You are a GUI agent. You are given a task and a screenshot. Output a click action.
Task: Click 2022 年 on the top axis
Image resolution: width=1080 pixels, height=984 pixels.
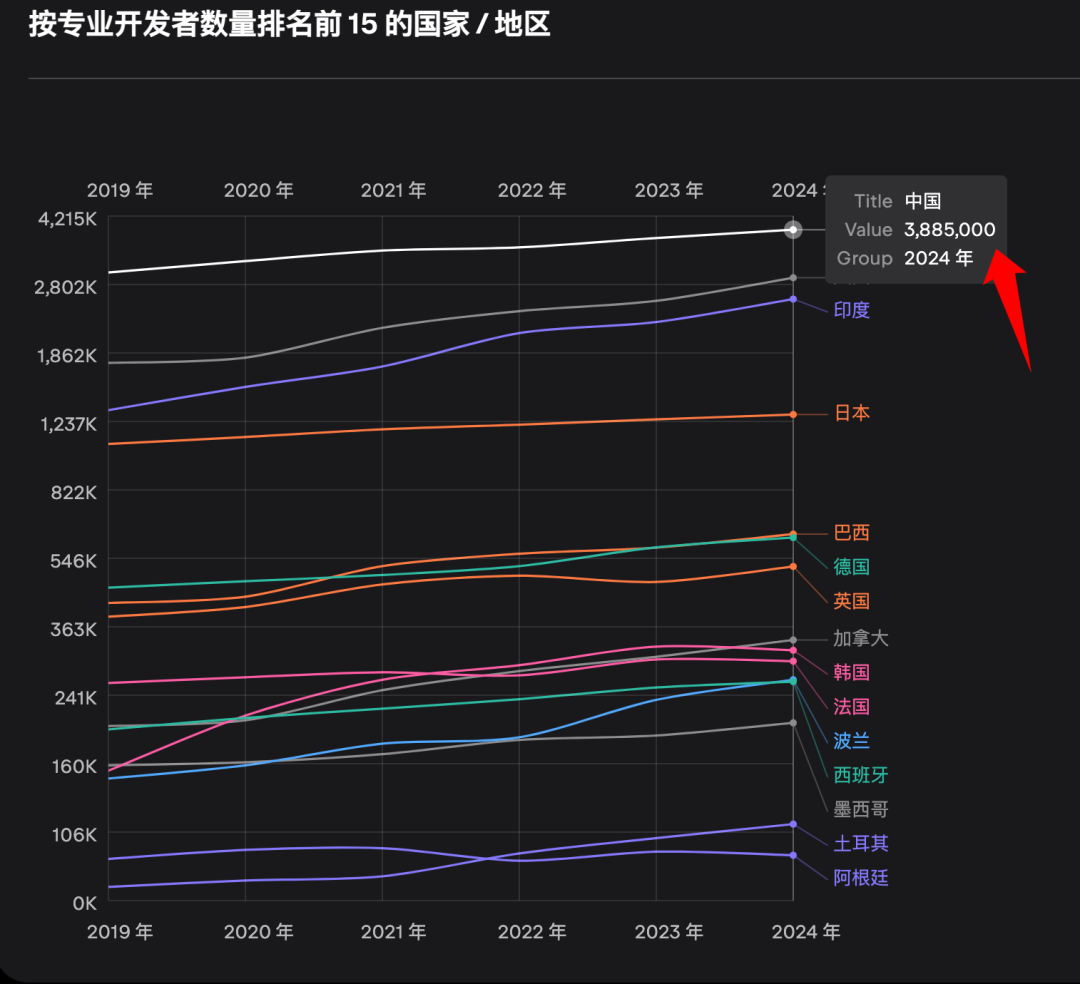tap(532, 190)
